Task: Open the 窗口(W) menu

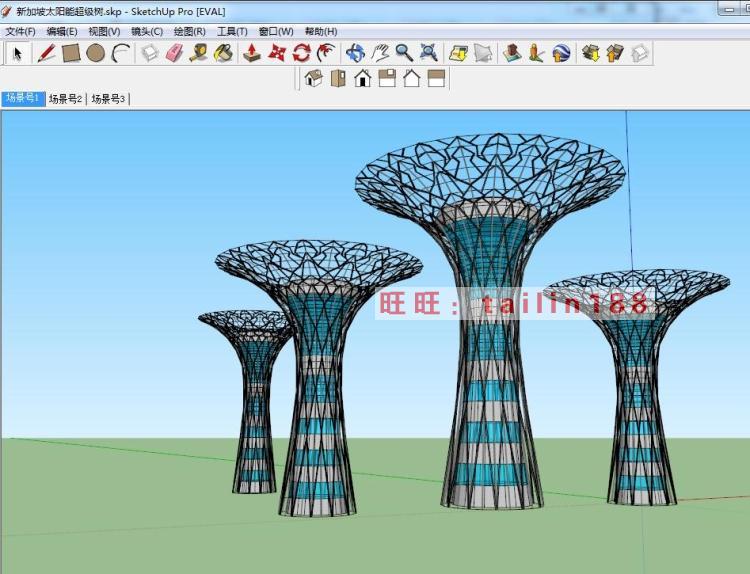Action: (276, 32)
